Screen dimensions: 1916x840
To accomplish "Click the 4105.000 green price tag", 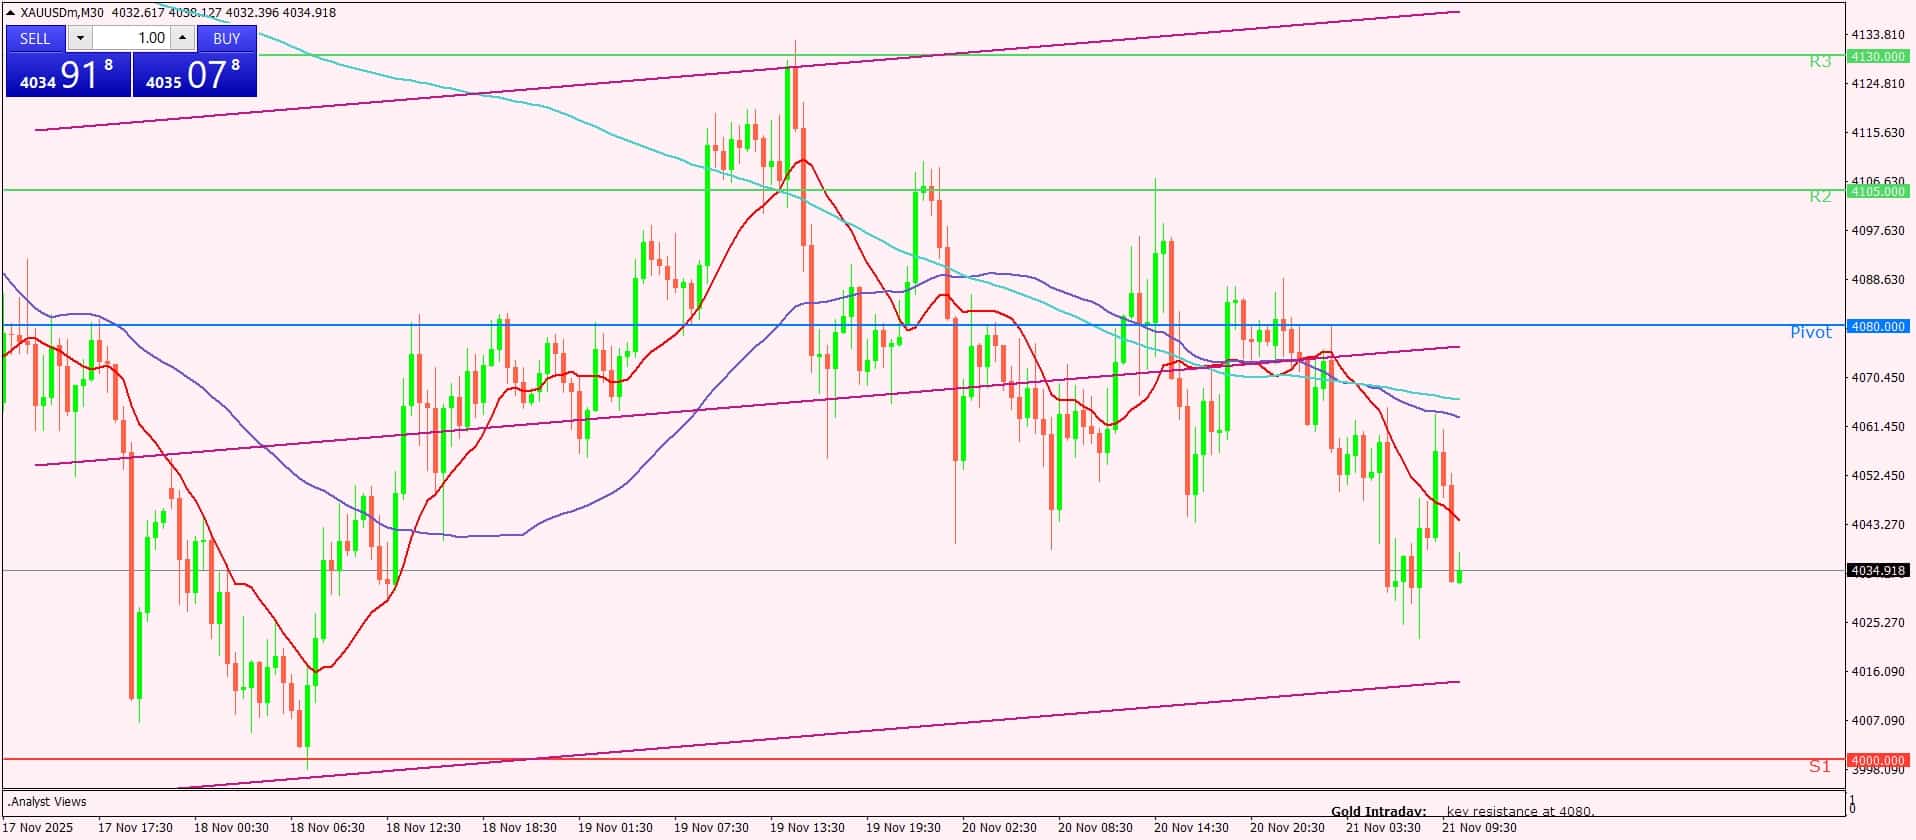I will (1877, 191).
